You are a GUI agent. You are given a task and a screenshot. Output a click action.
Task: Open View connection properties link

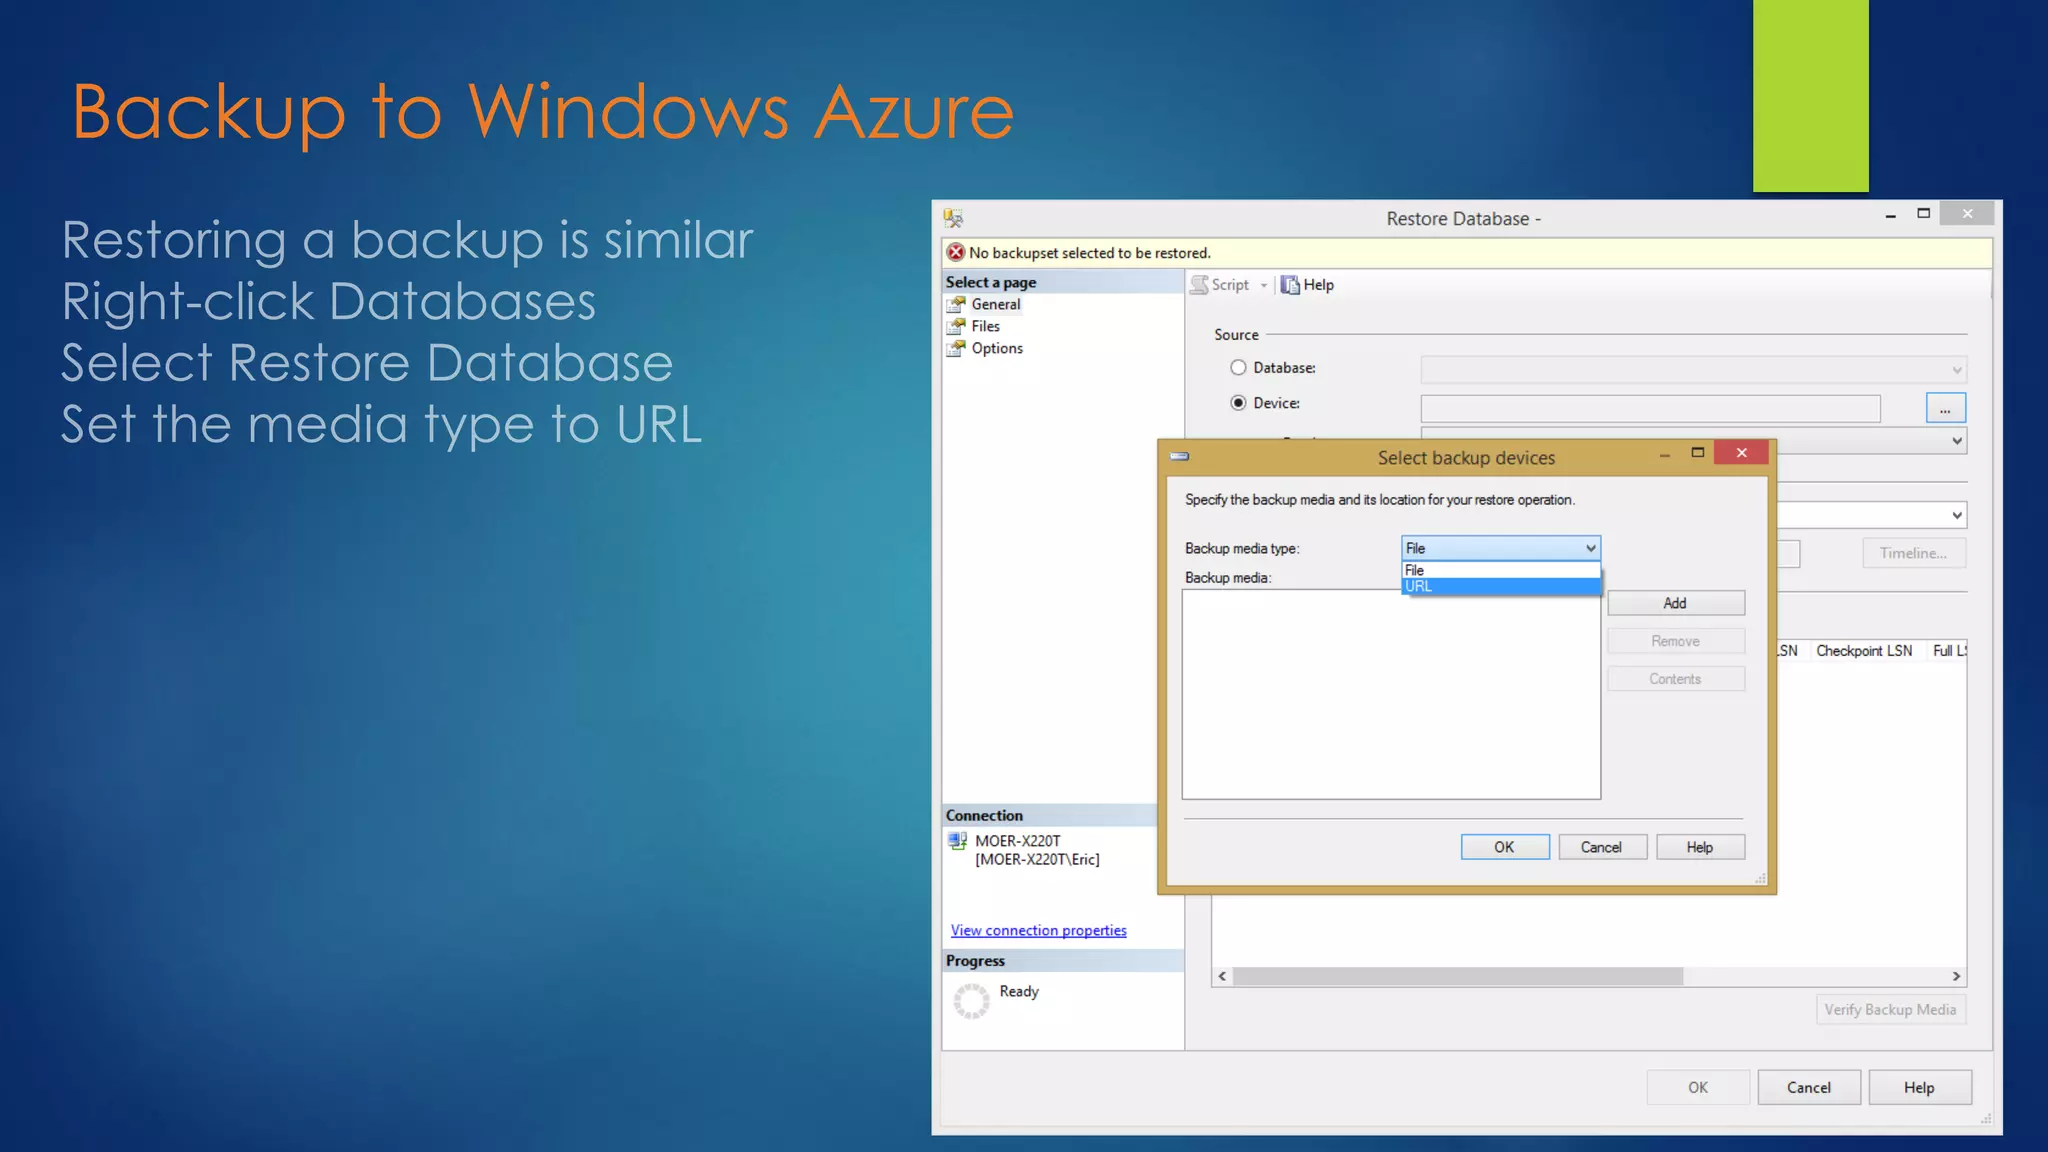coord(1038,930)
